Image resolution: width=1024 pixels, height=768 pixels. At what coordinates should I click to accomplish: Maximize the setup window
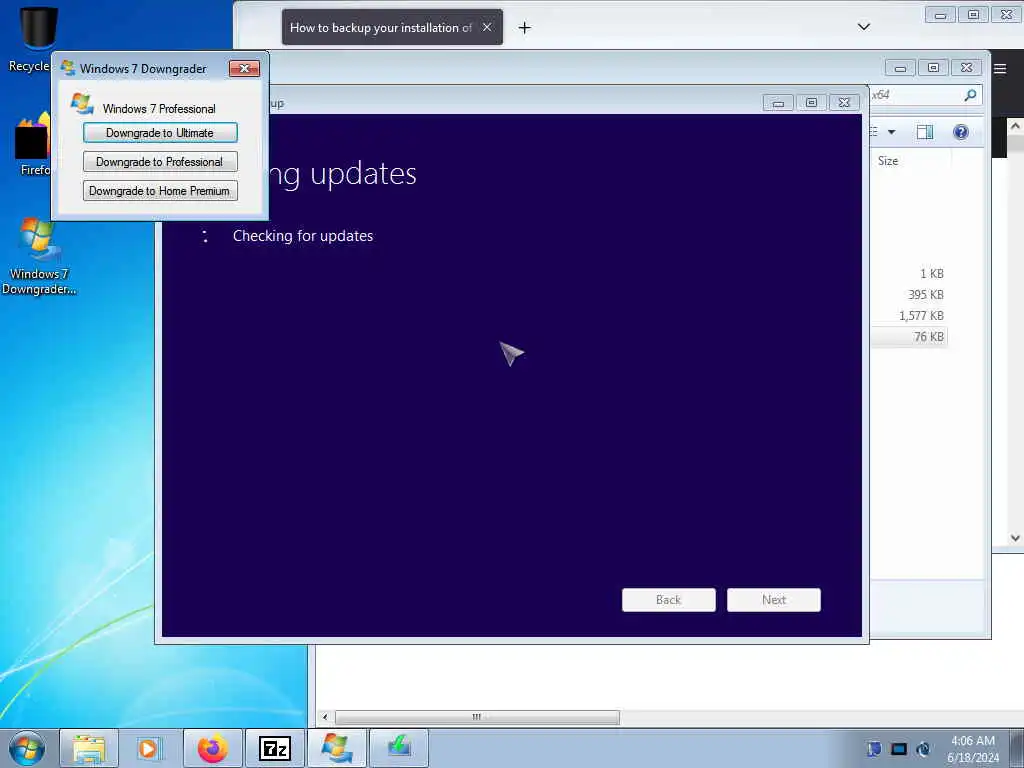811,103
